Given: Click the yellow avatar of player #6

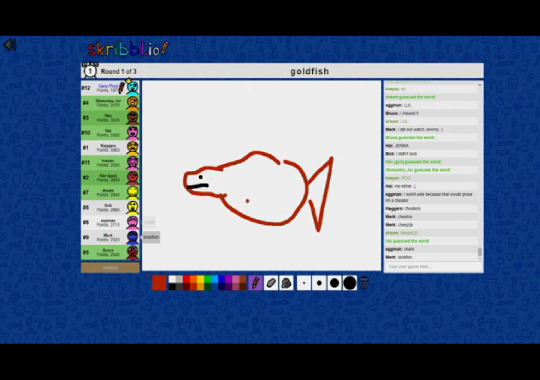Looking at the screenshot, I should pos(133,207).
